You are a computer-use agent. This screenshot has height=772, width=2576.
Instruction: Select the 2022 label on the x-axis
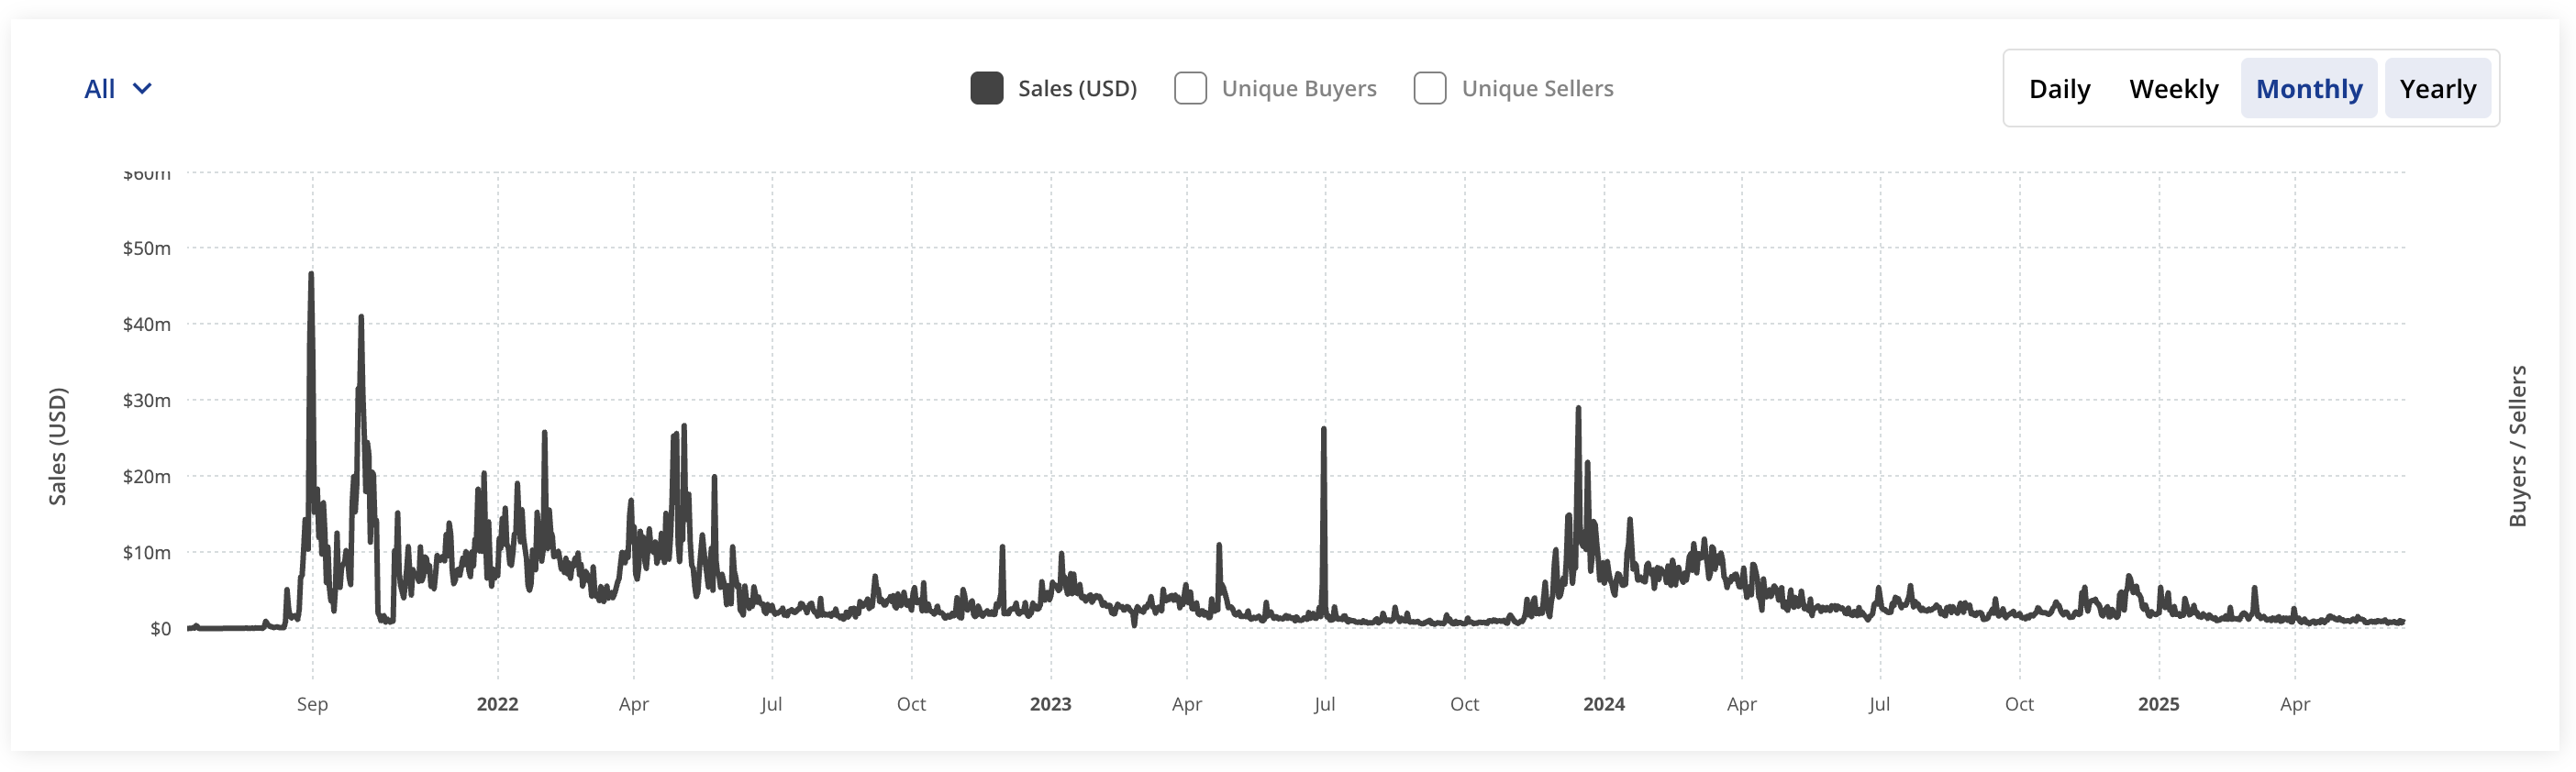tap(497, 704)
